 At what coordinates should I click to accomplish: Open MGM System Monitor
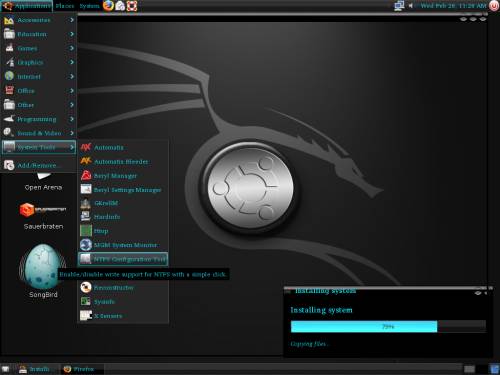coord(123,245)
